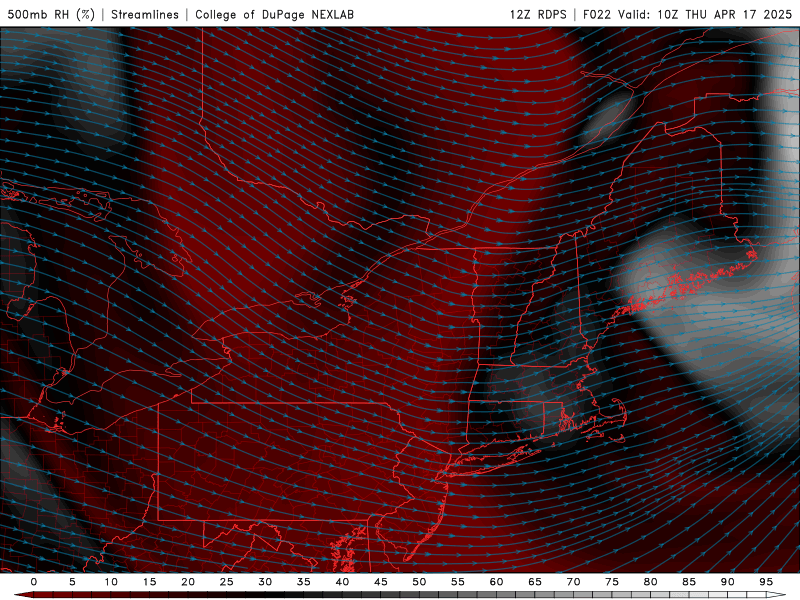Click the colorbar label "10"

[111, 582]
